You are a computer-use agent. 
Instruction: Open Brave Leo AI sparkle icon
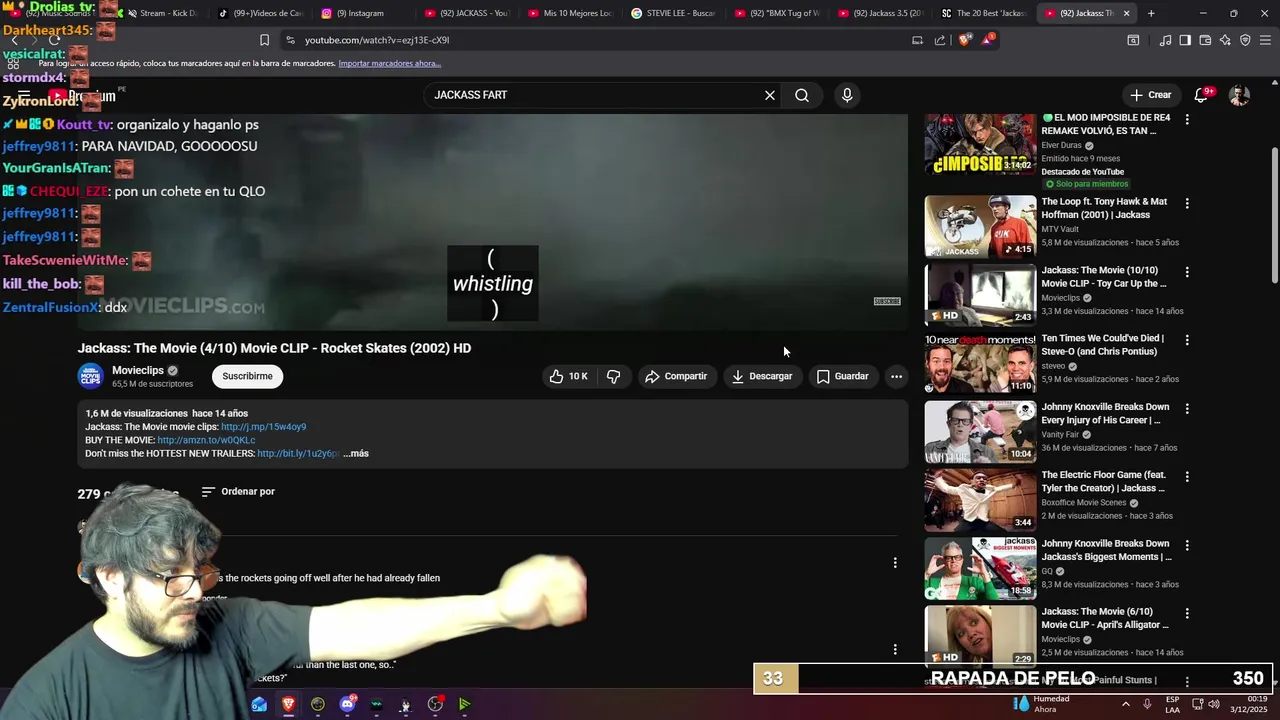[x=1225, y=40]
